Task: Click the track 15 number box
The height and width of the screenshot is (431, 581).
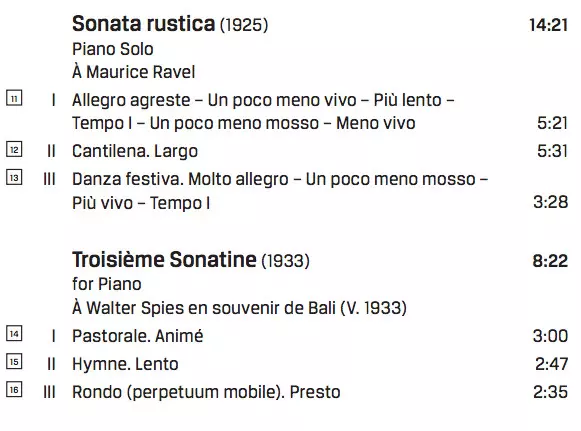Action: (x=14, y=361)
